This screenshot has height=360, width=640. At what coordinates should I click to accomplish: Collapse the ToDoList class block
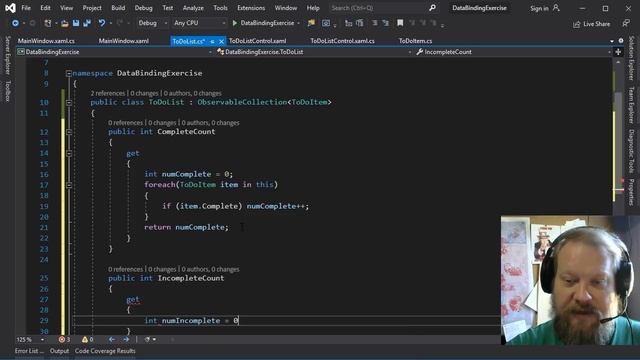pyautogui.click(x=69, y=102)
